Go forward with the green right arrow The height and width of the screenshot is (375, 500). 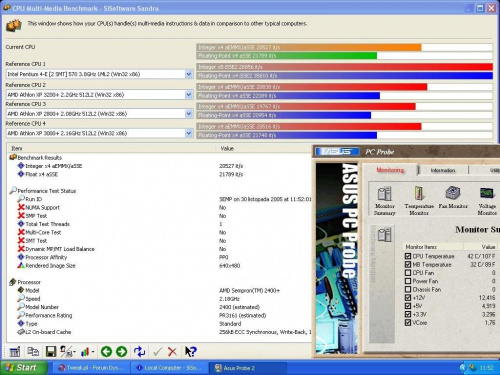[121, 352]
